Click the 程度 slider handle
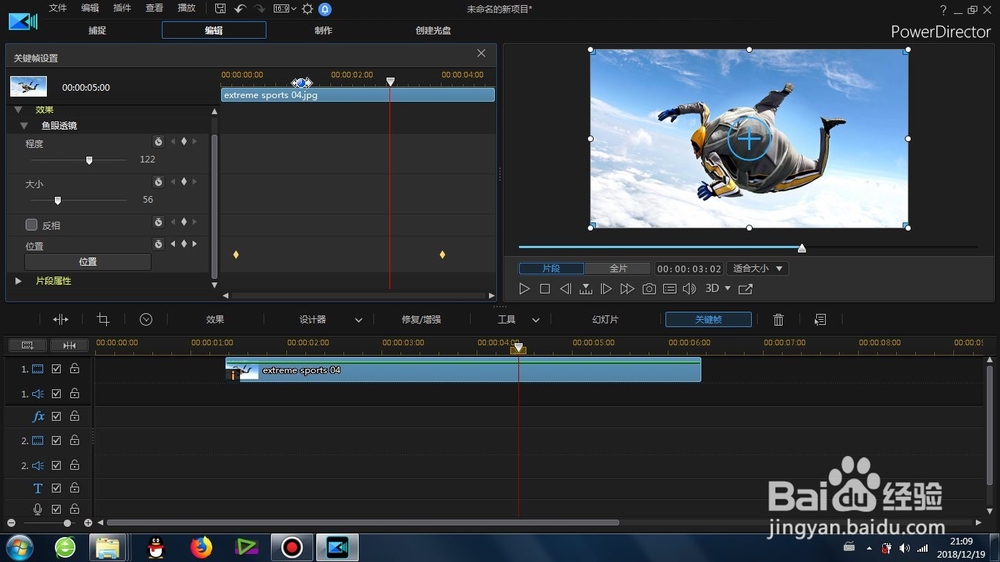This screenshot has height=562, width=1000. [x=89, y=160]
